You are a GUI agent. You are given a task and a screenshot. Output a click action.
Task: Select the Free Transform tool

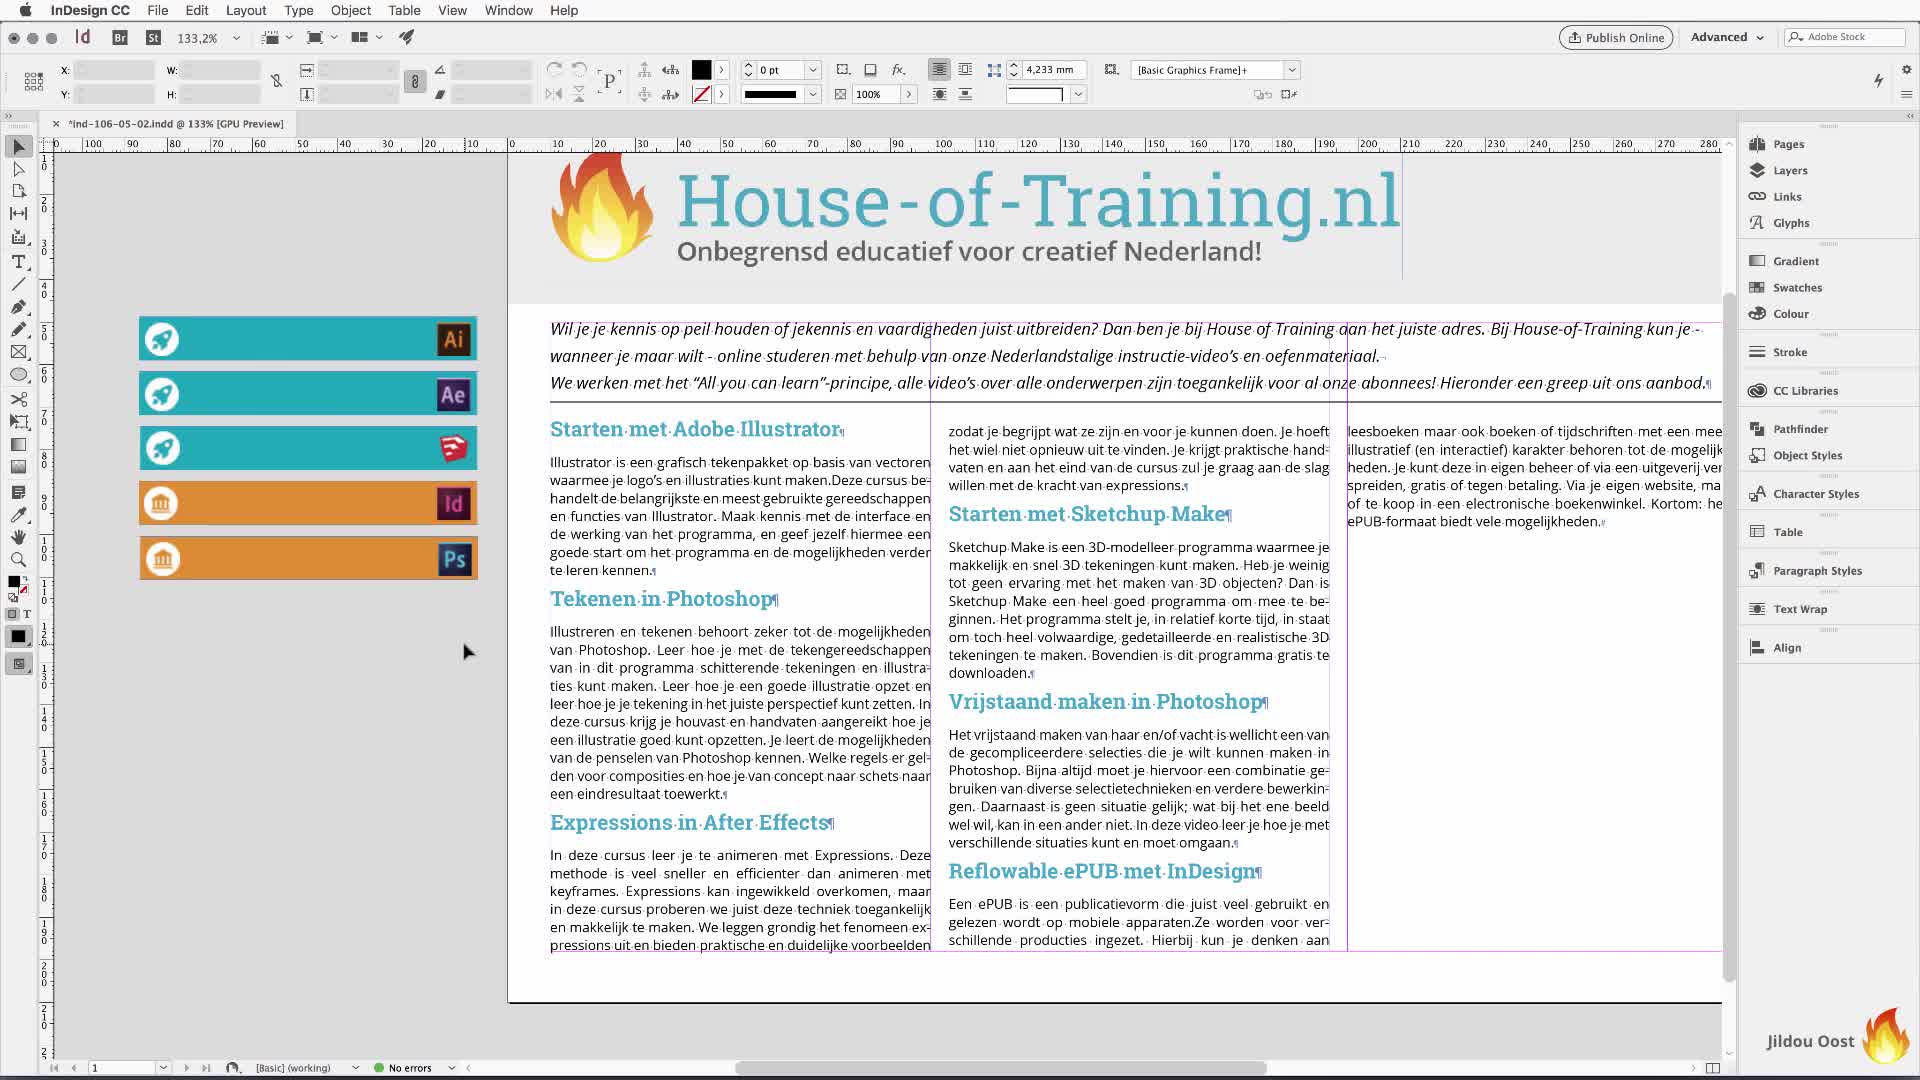click(18, 421)
